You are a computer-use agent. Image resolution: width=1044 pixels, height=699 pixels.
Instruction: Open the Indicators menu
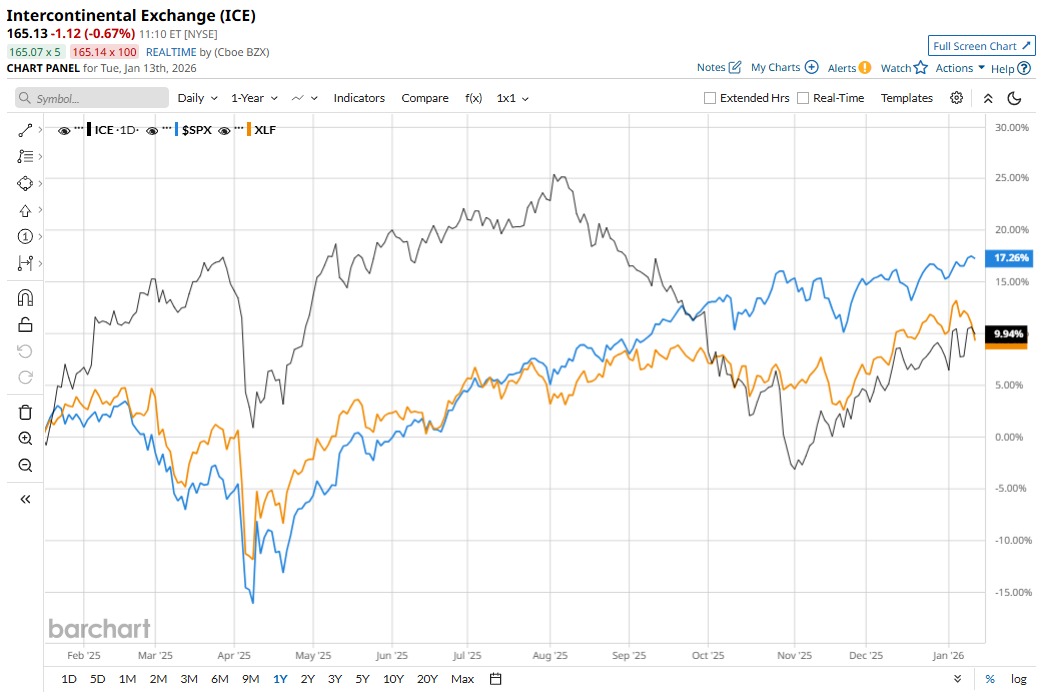click(359, 98)
